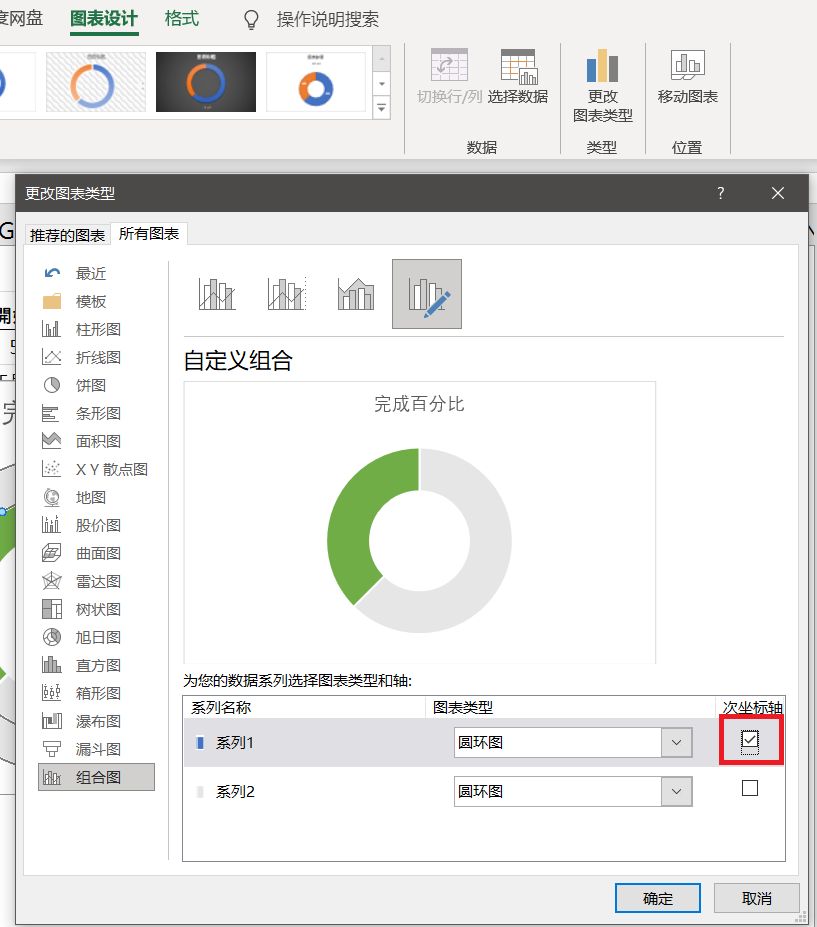Select clustered column-line combo subtype icon
817x927 pixels.
pyautogui.click(x=217, y=294)
